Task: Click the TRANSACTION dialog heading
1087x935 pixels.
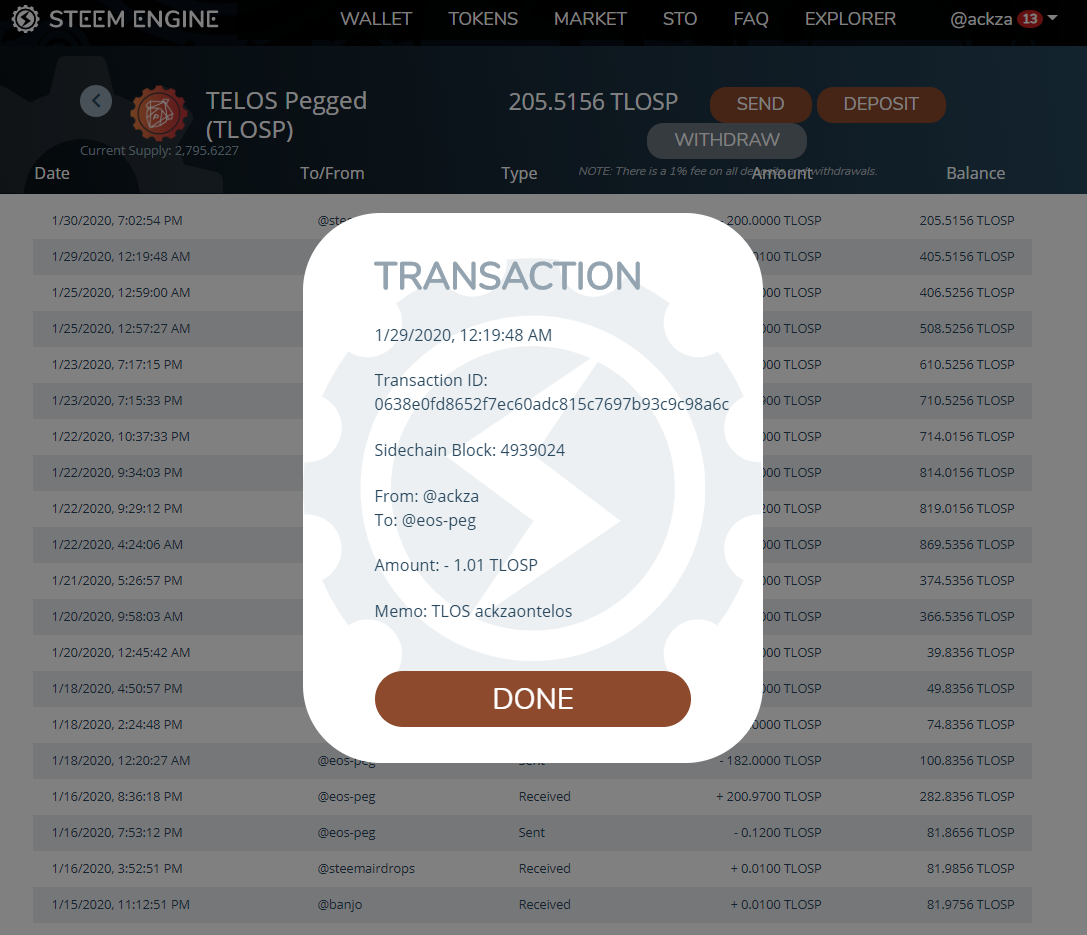Action: (507, 276)
